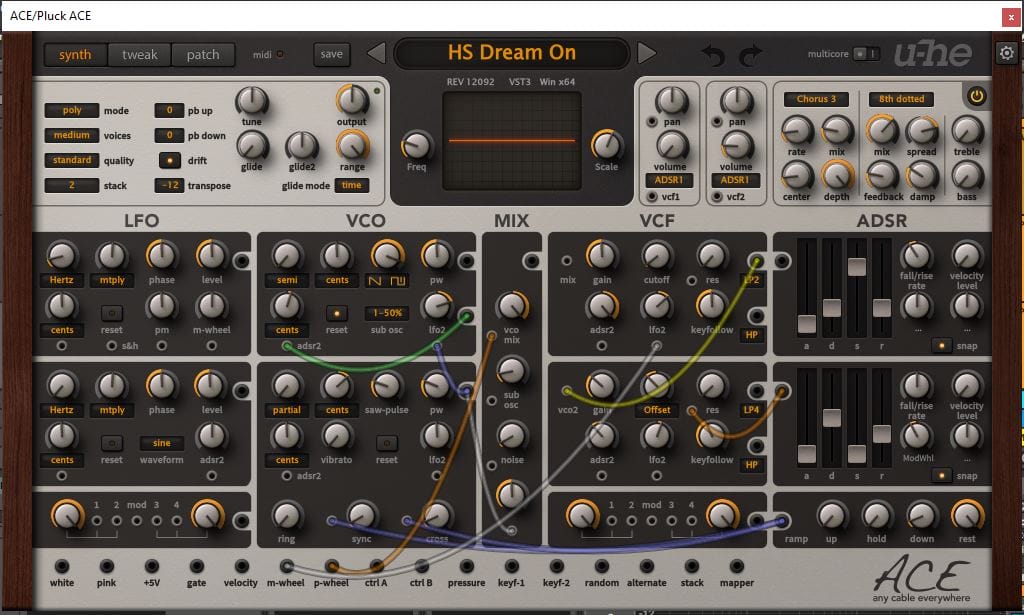Click the pb up value box
Screen dimensions: 1024x615
click(170, 110)
